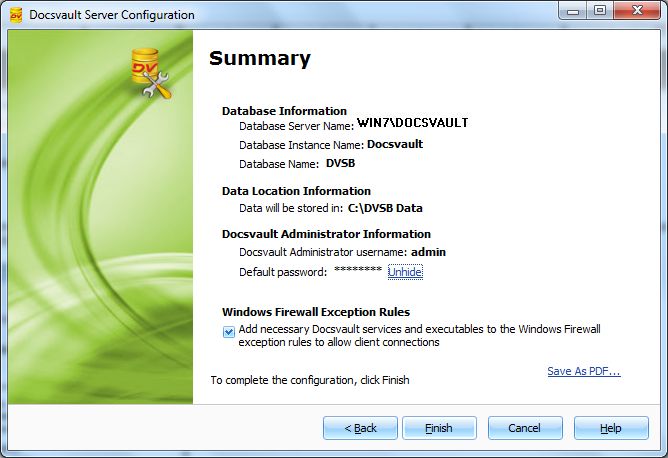Open Help for the configuration wizard
Viewport: 668px width, 458px height.
pyautogui.click(x=611, y=428)
